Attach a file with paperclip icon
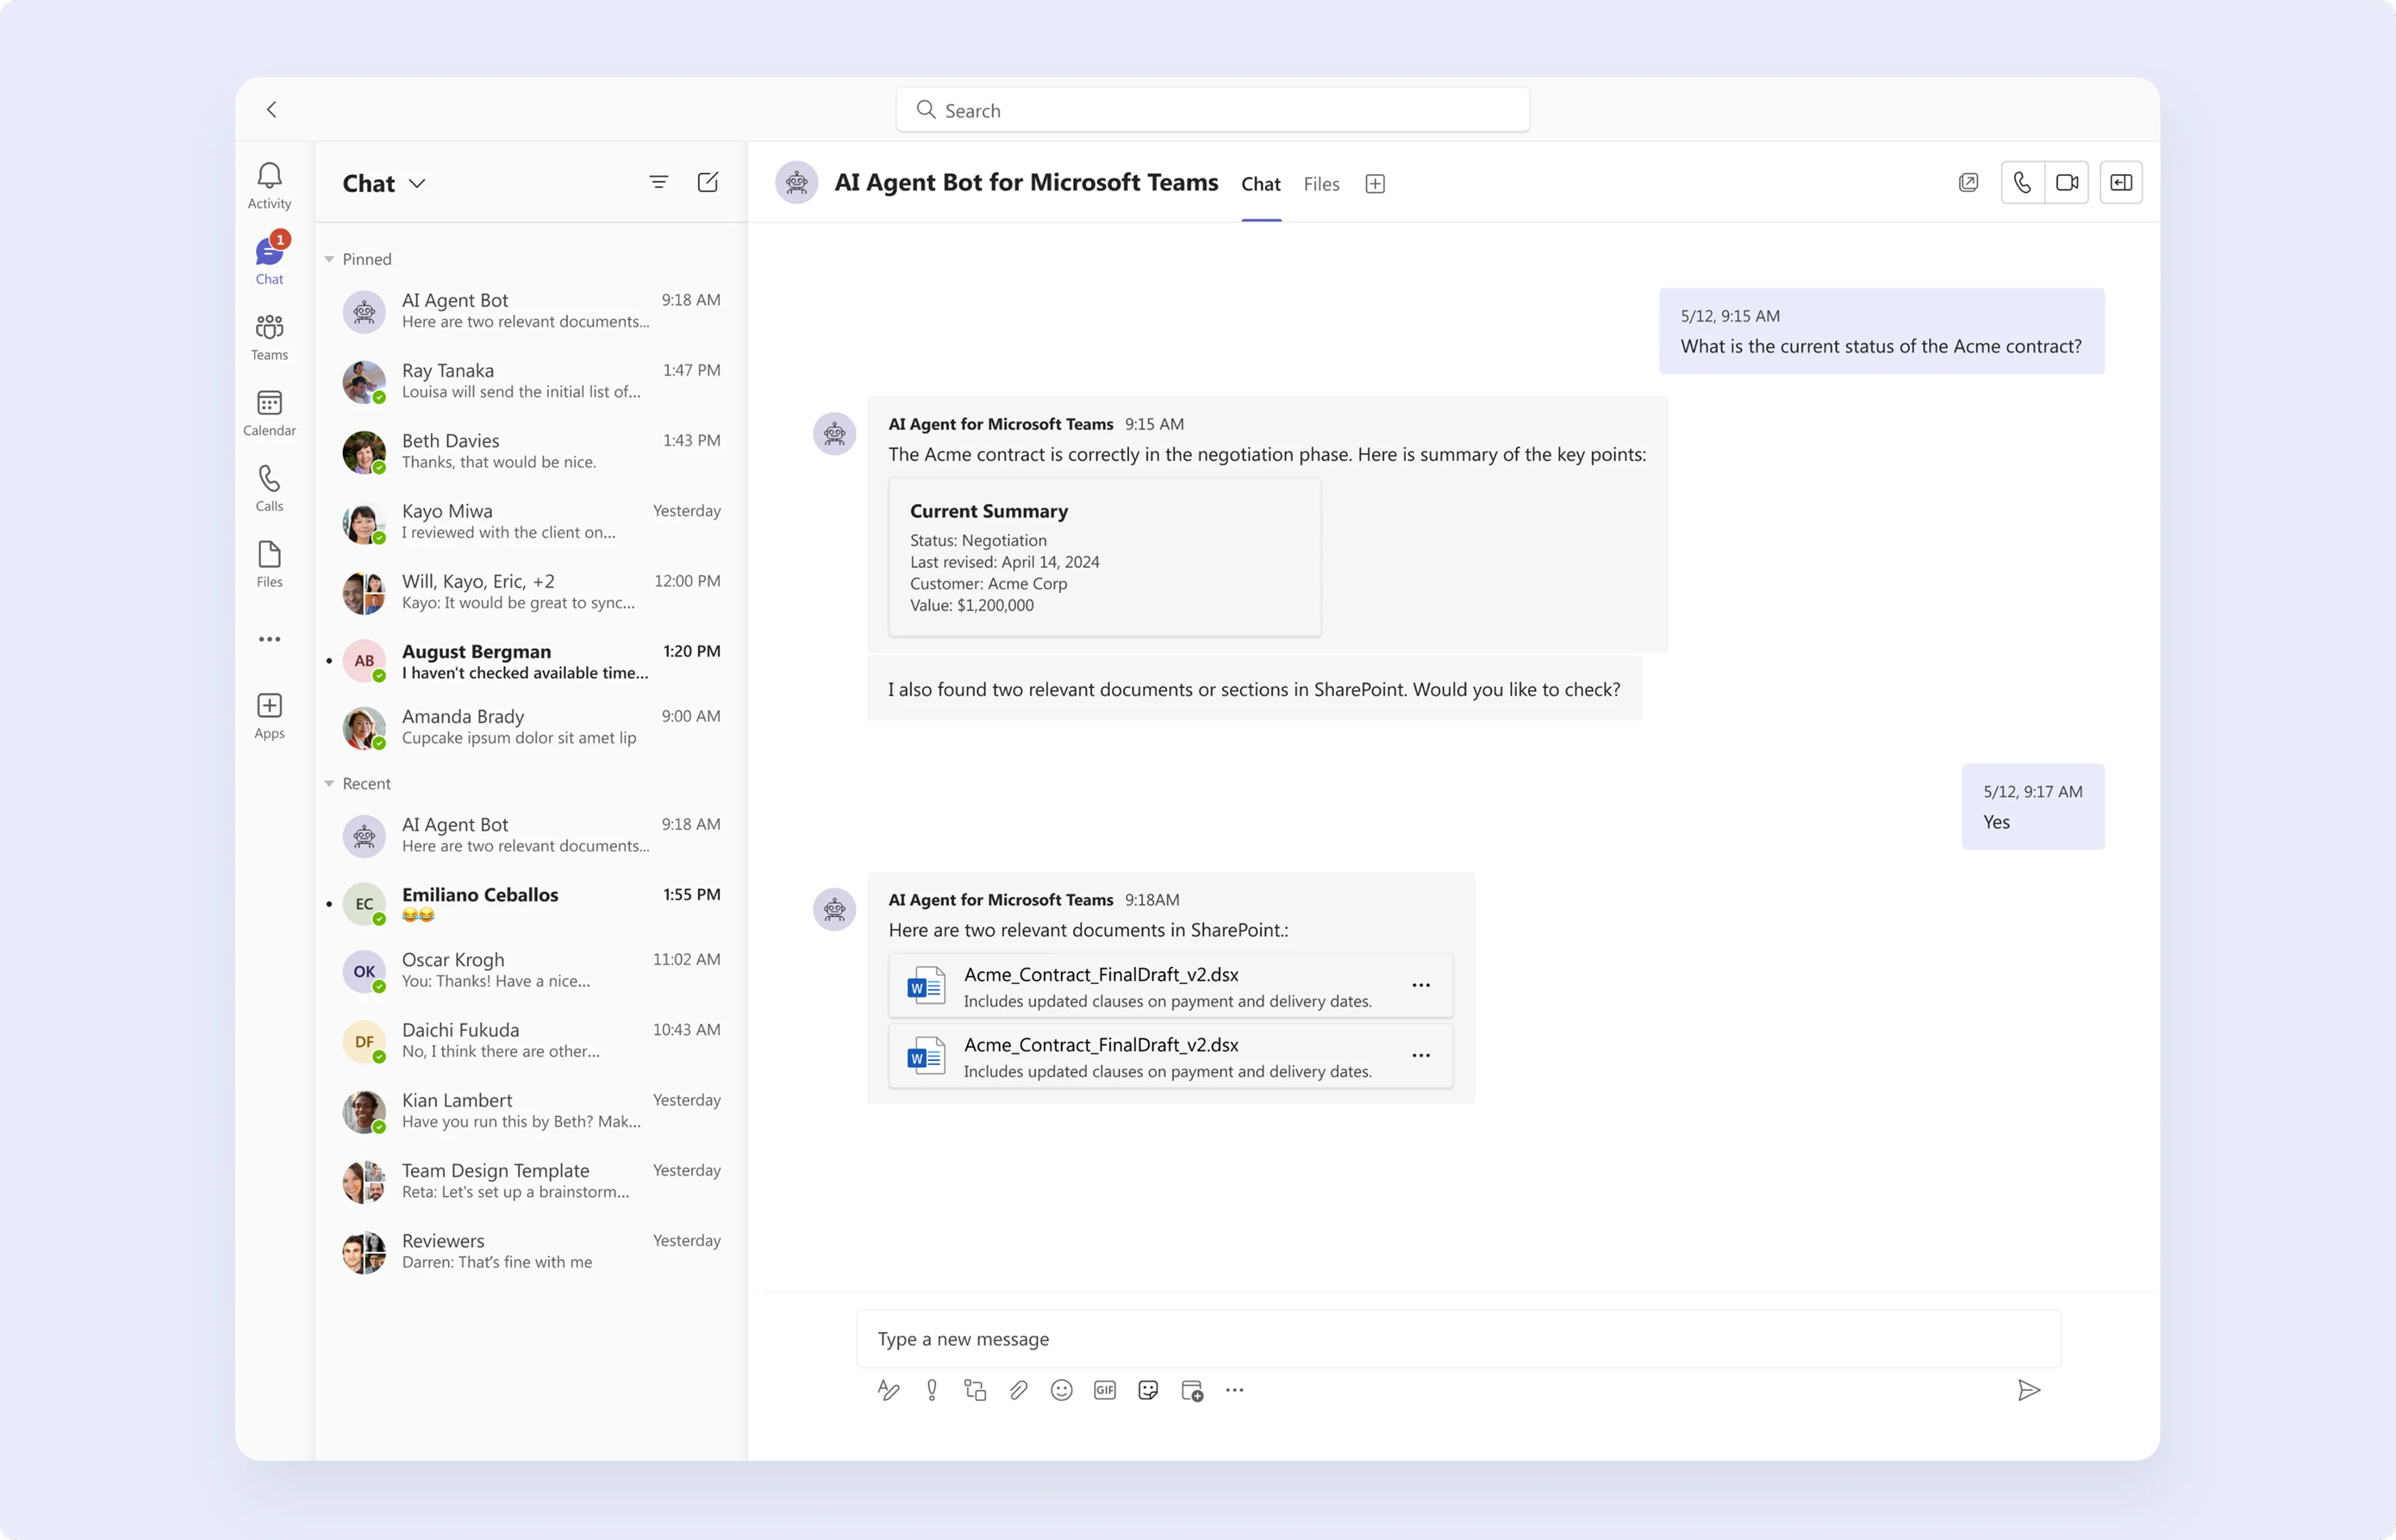 (x=1018, y=1390)
